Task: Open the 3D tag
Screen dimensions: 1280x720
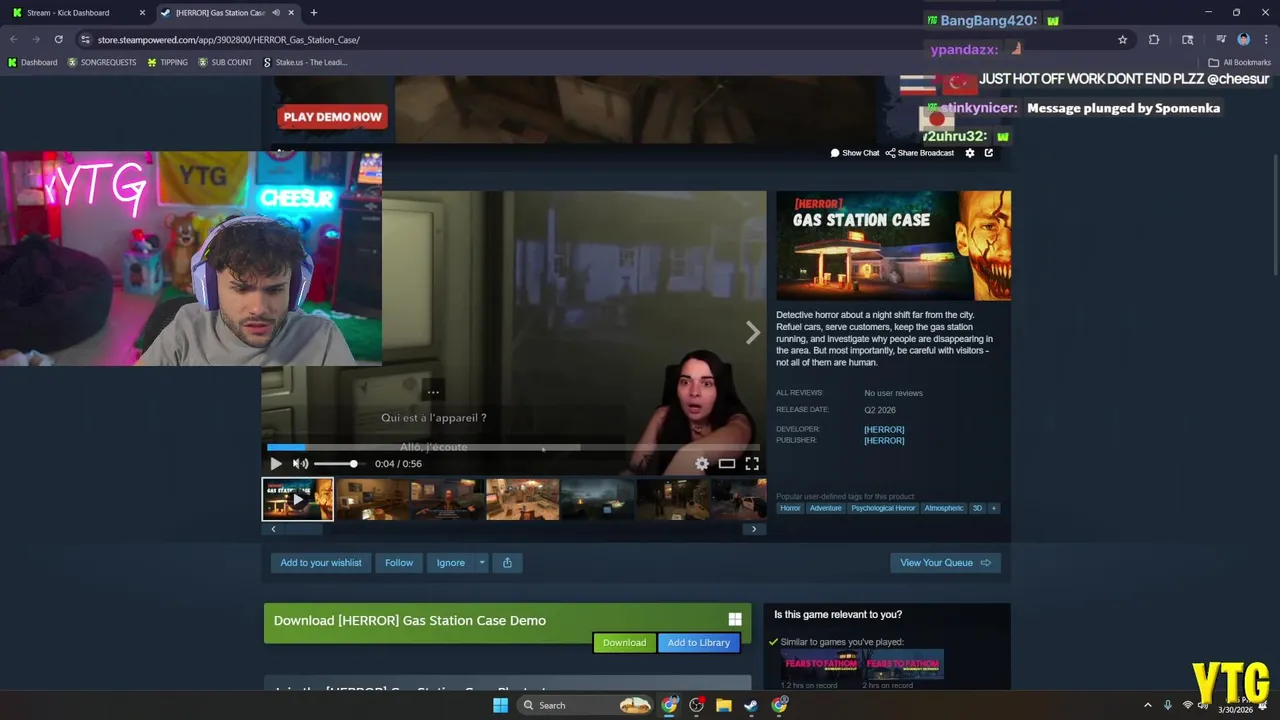Action: pyautogui.click(x=977, y=508)
